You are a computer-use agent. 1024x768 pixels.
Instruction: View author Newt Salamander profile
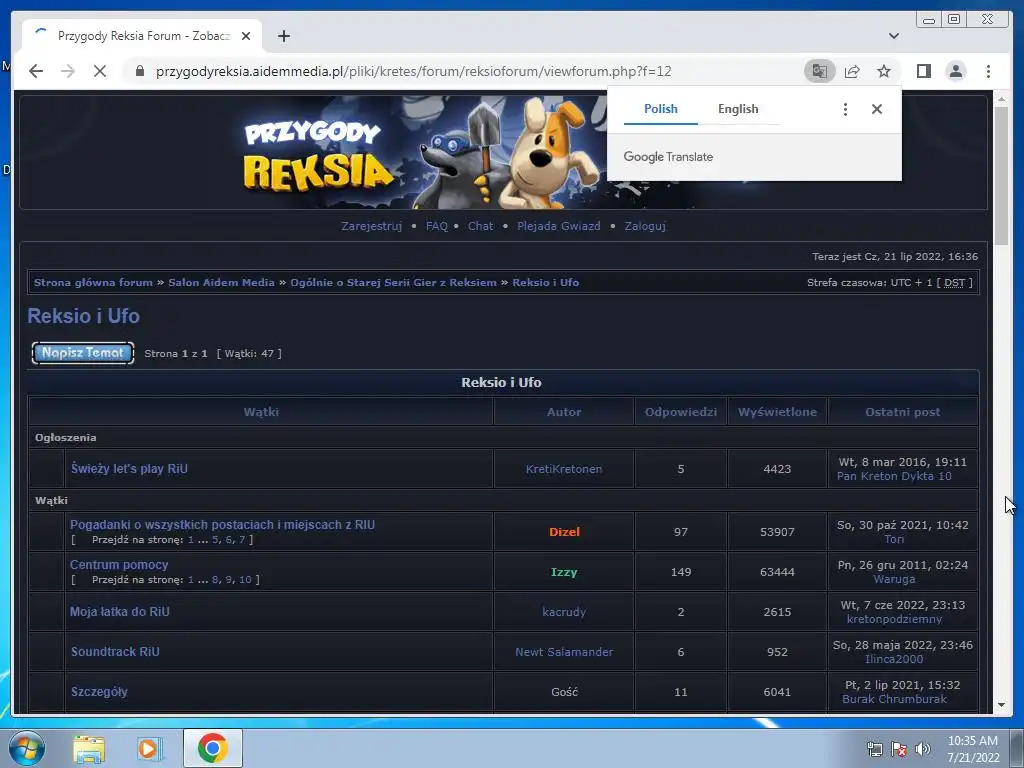pos(564,652)
